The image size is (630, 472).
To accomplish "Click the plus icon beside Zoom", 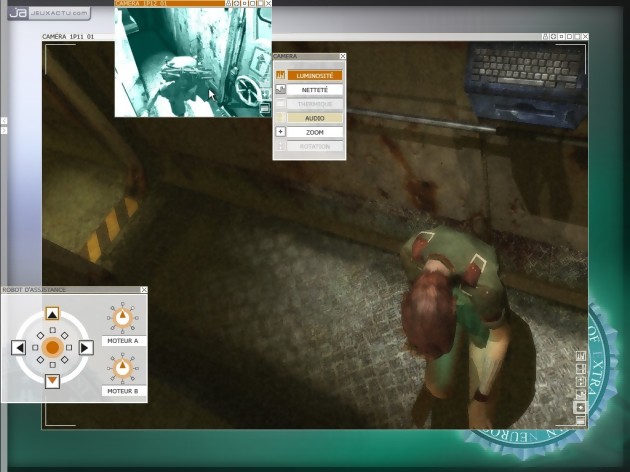I will coord(280,132).
